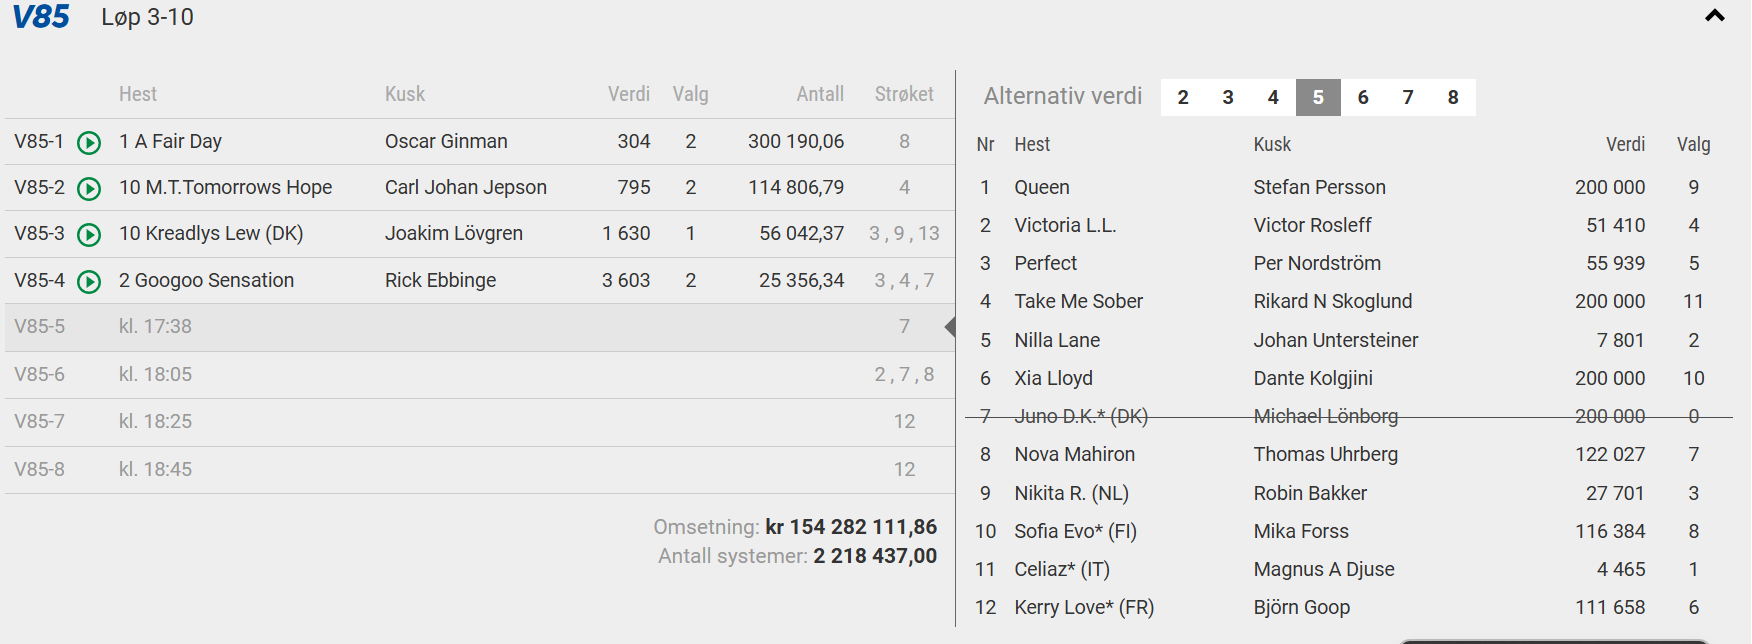Select alternative value tab 2
1752x644 pixels.
(x=1183, y=97)
